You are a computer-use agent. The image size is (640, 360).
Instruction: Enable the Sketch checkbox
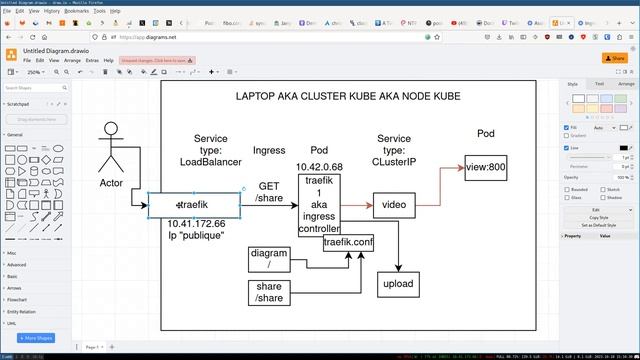click(603, 189)
